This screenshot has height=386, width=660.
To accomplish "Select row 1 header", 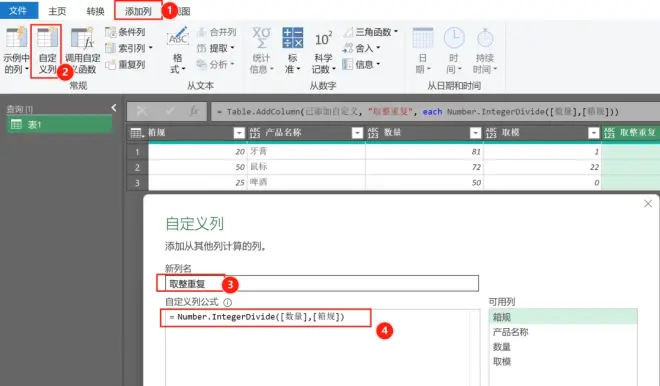I will pos(137,152).
